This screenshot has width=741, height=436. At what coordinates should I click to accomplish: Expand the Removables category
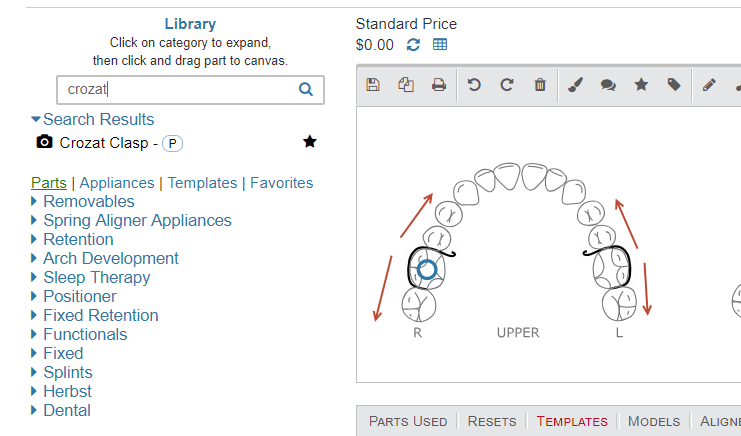coord(88,201)
